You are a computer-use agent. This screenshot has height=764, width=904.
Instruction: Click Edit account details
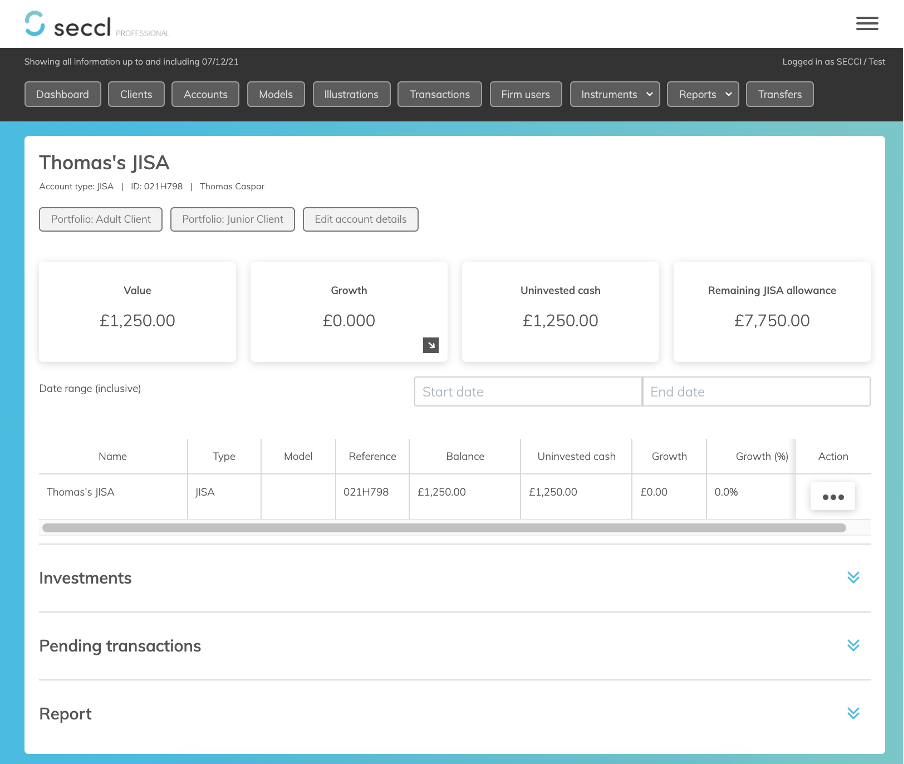360,219
